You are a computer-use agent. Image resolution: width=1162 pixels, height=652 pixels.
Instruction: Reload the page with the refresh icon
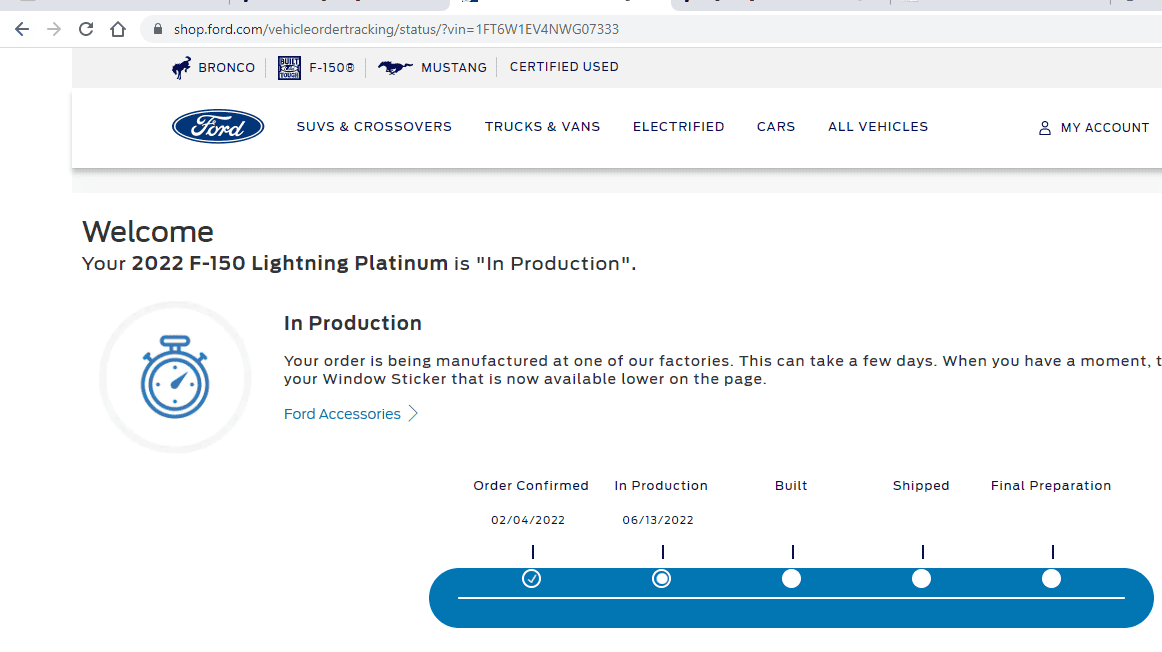click(86, 29)
